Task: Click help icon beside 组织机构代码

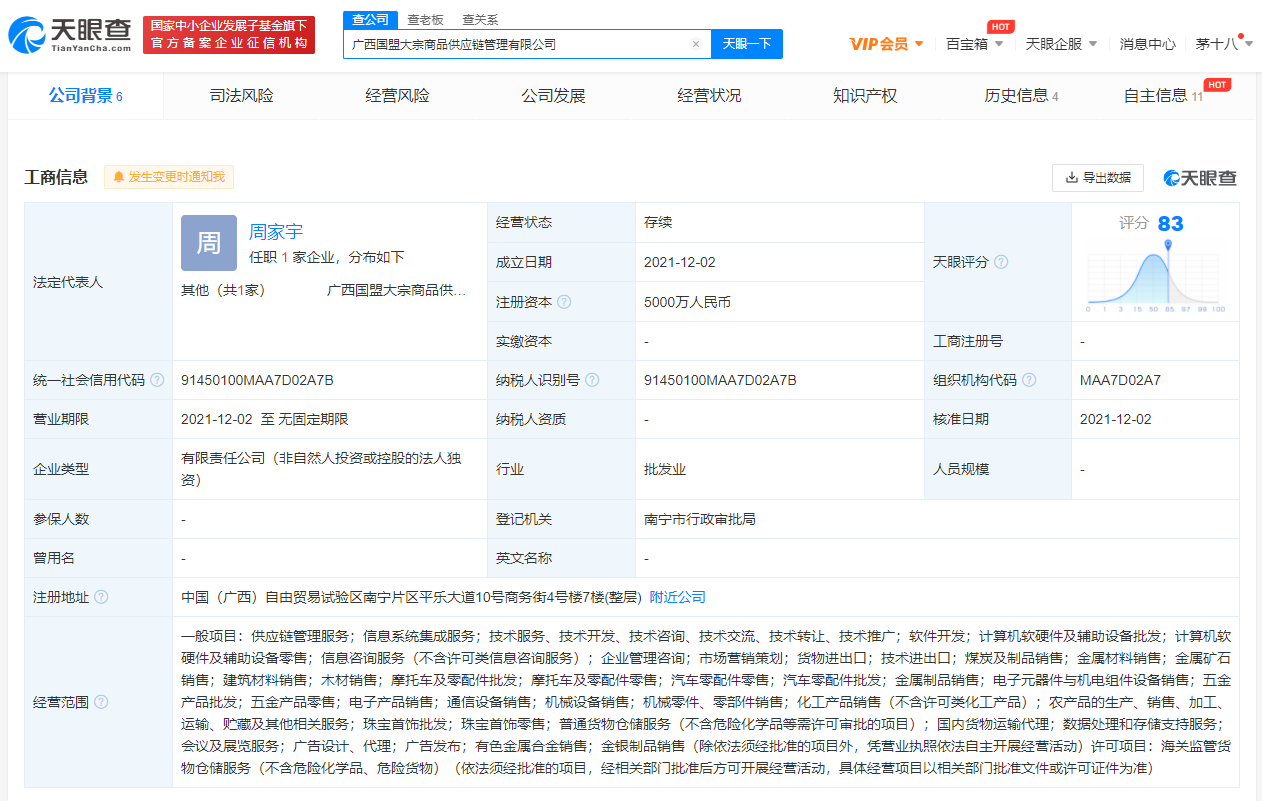Action: pos(1029,381)
